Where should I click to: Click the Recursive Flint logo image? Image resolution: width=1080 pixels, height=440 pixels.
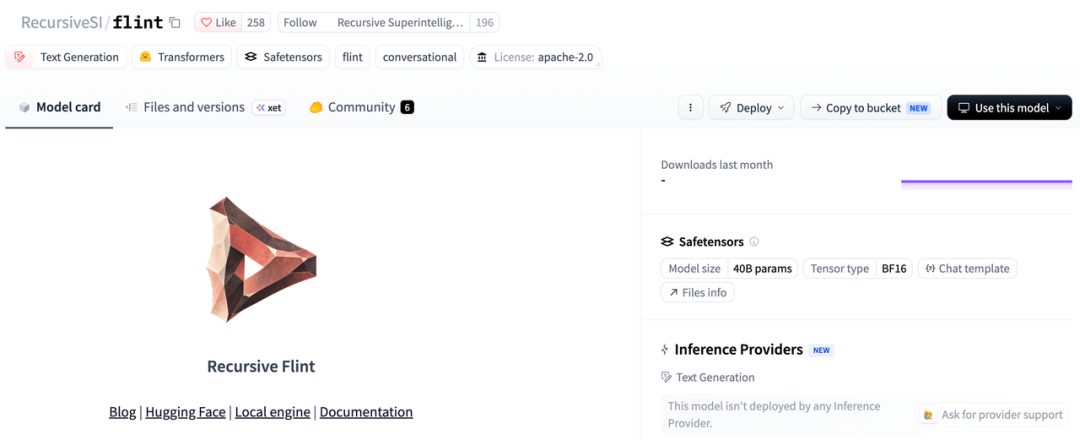261,260
